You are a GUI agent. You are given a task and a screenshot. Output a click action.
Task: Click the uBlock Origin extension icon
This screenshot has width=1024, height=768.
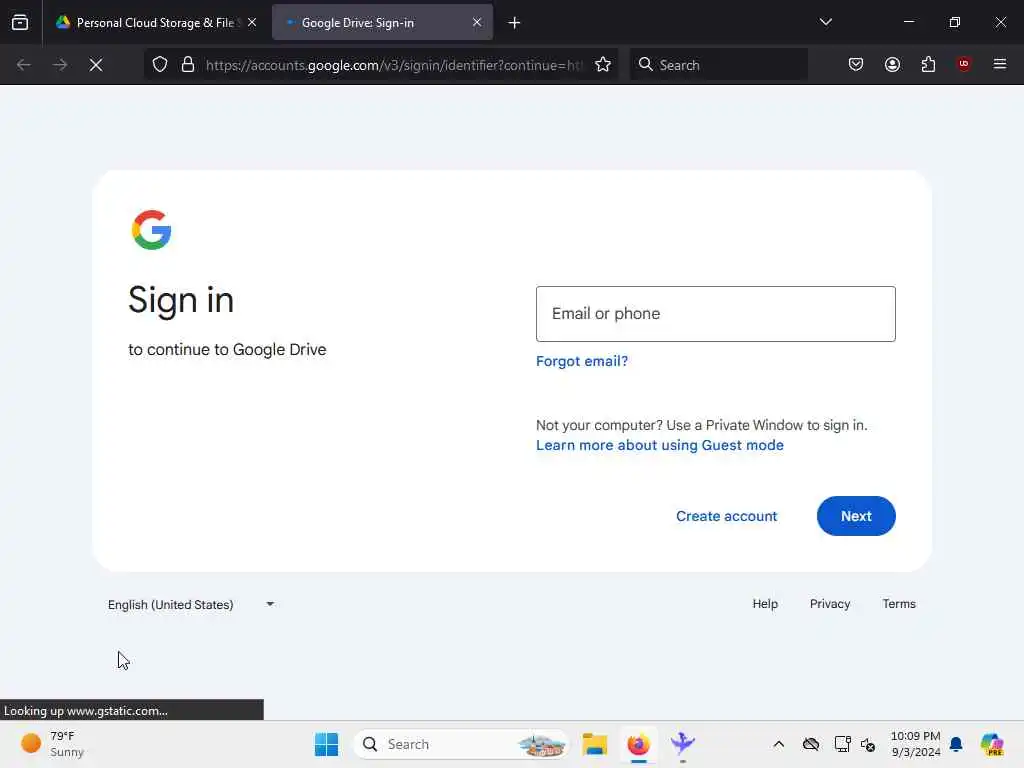[964, 64]
